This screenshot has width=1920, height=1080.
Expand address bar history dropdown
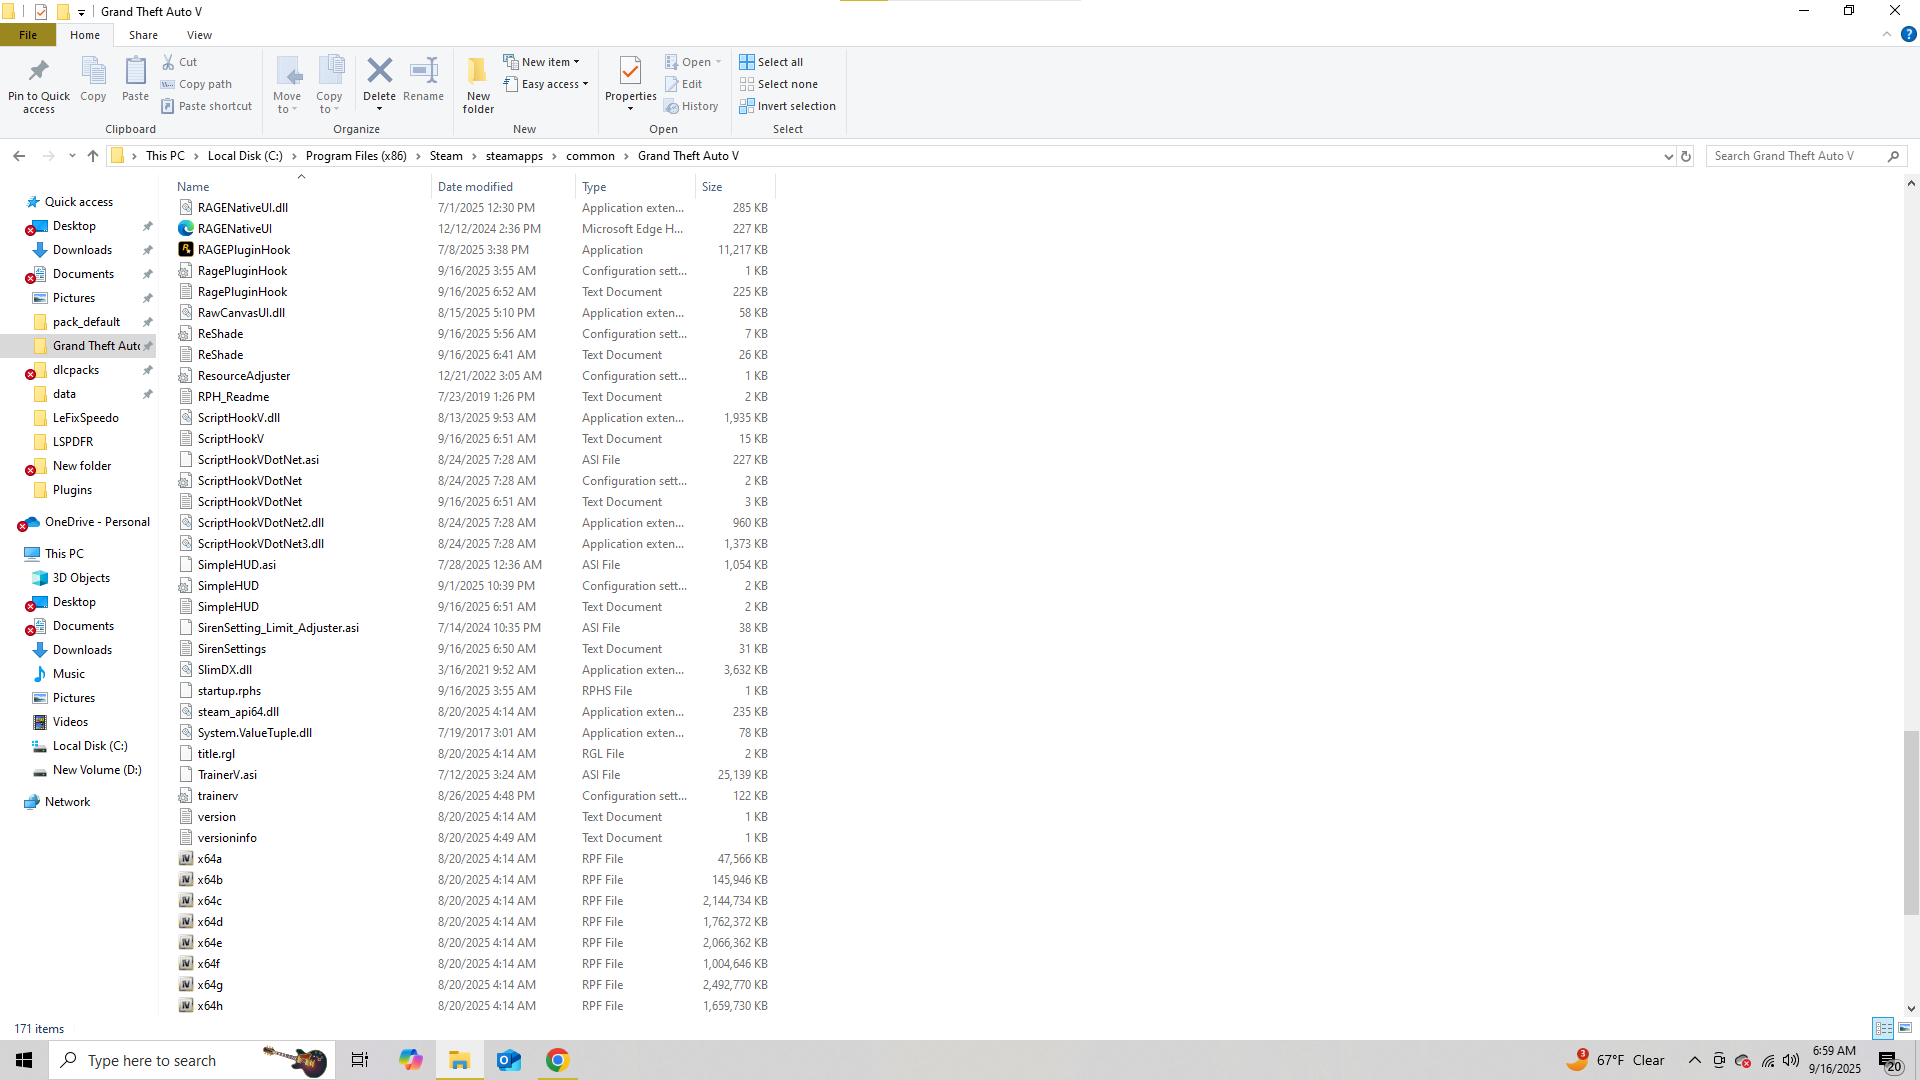coord(1668,156)
